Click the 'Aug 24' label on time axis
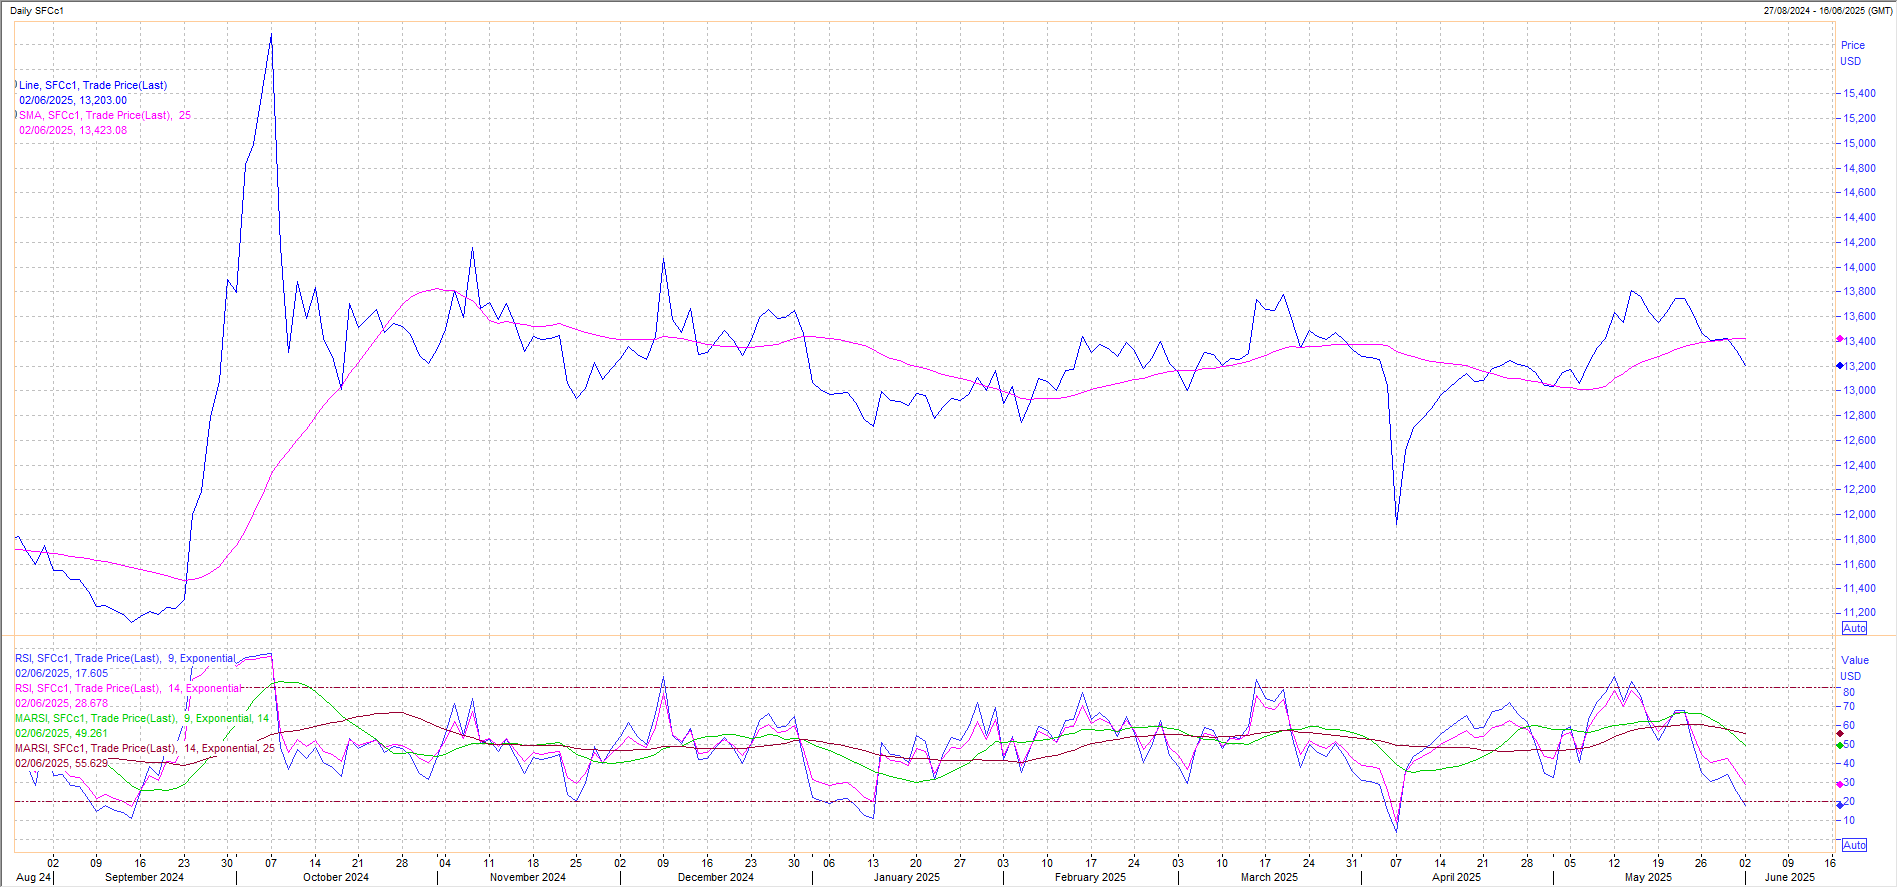Screen dimensions: 1898x888 [33, 878]
